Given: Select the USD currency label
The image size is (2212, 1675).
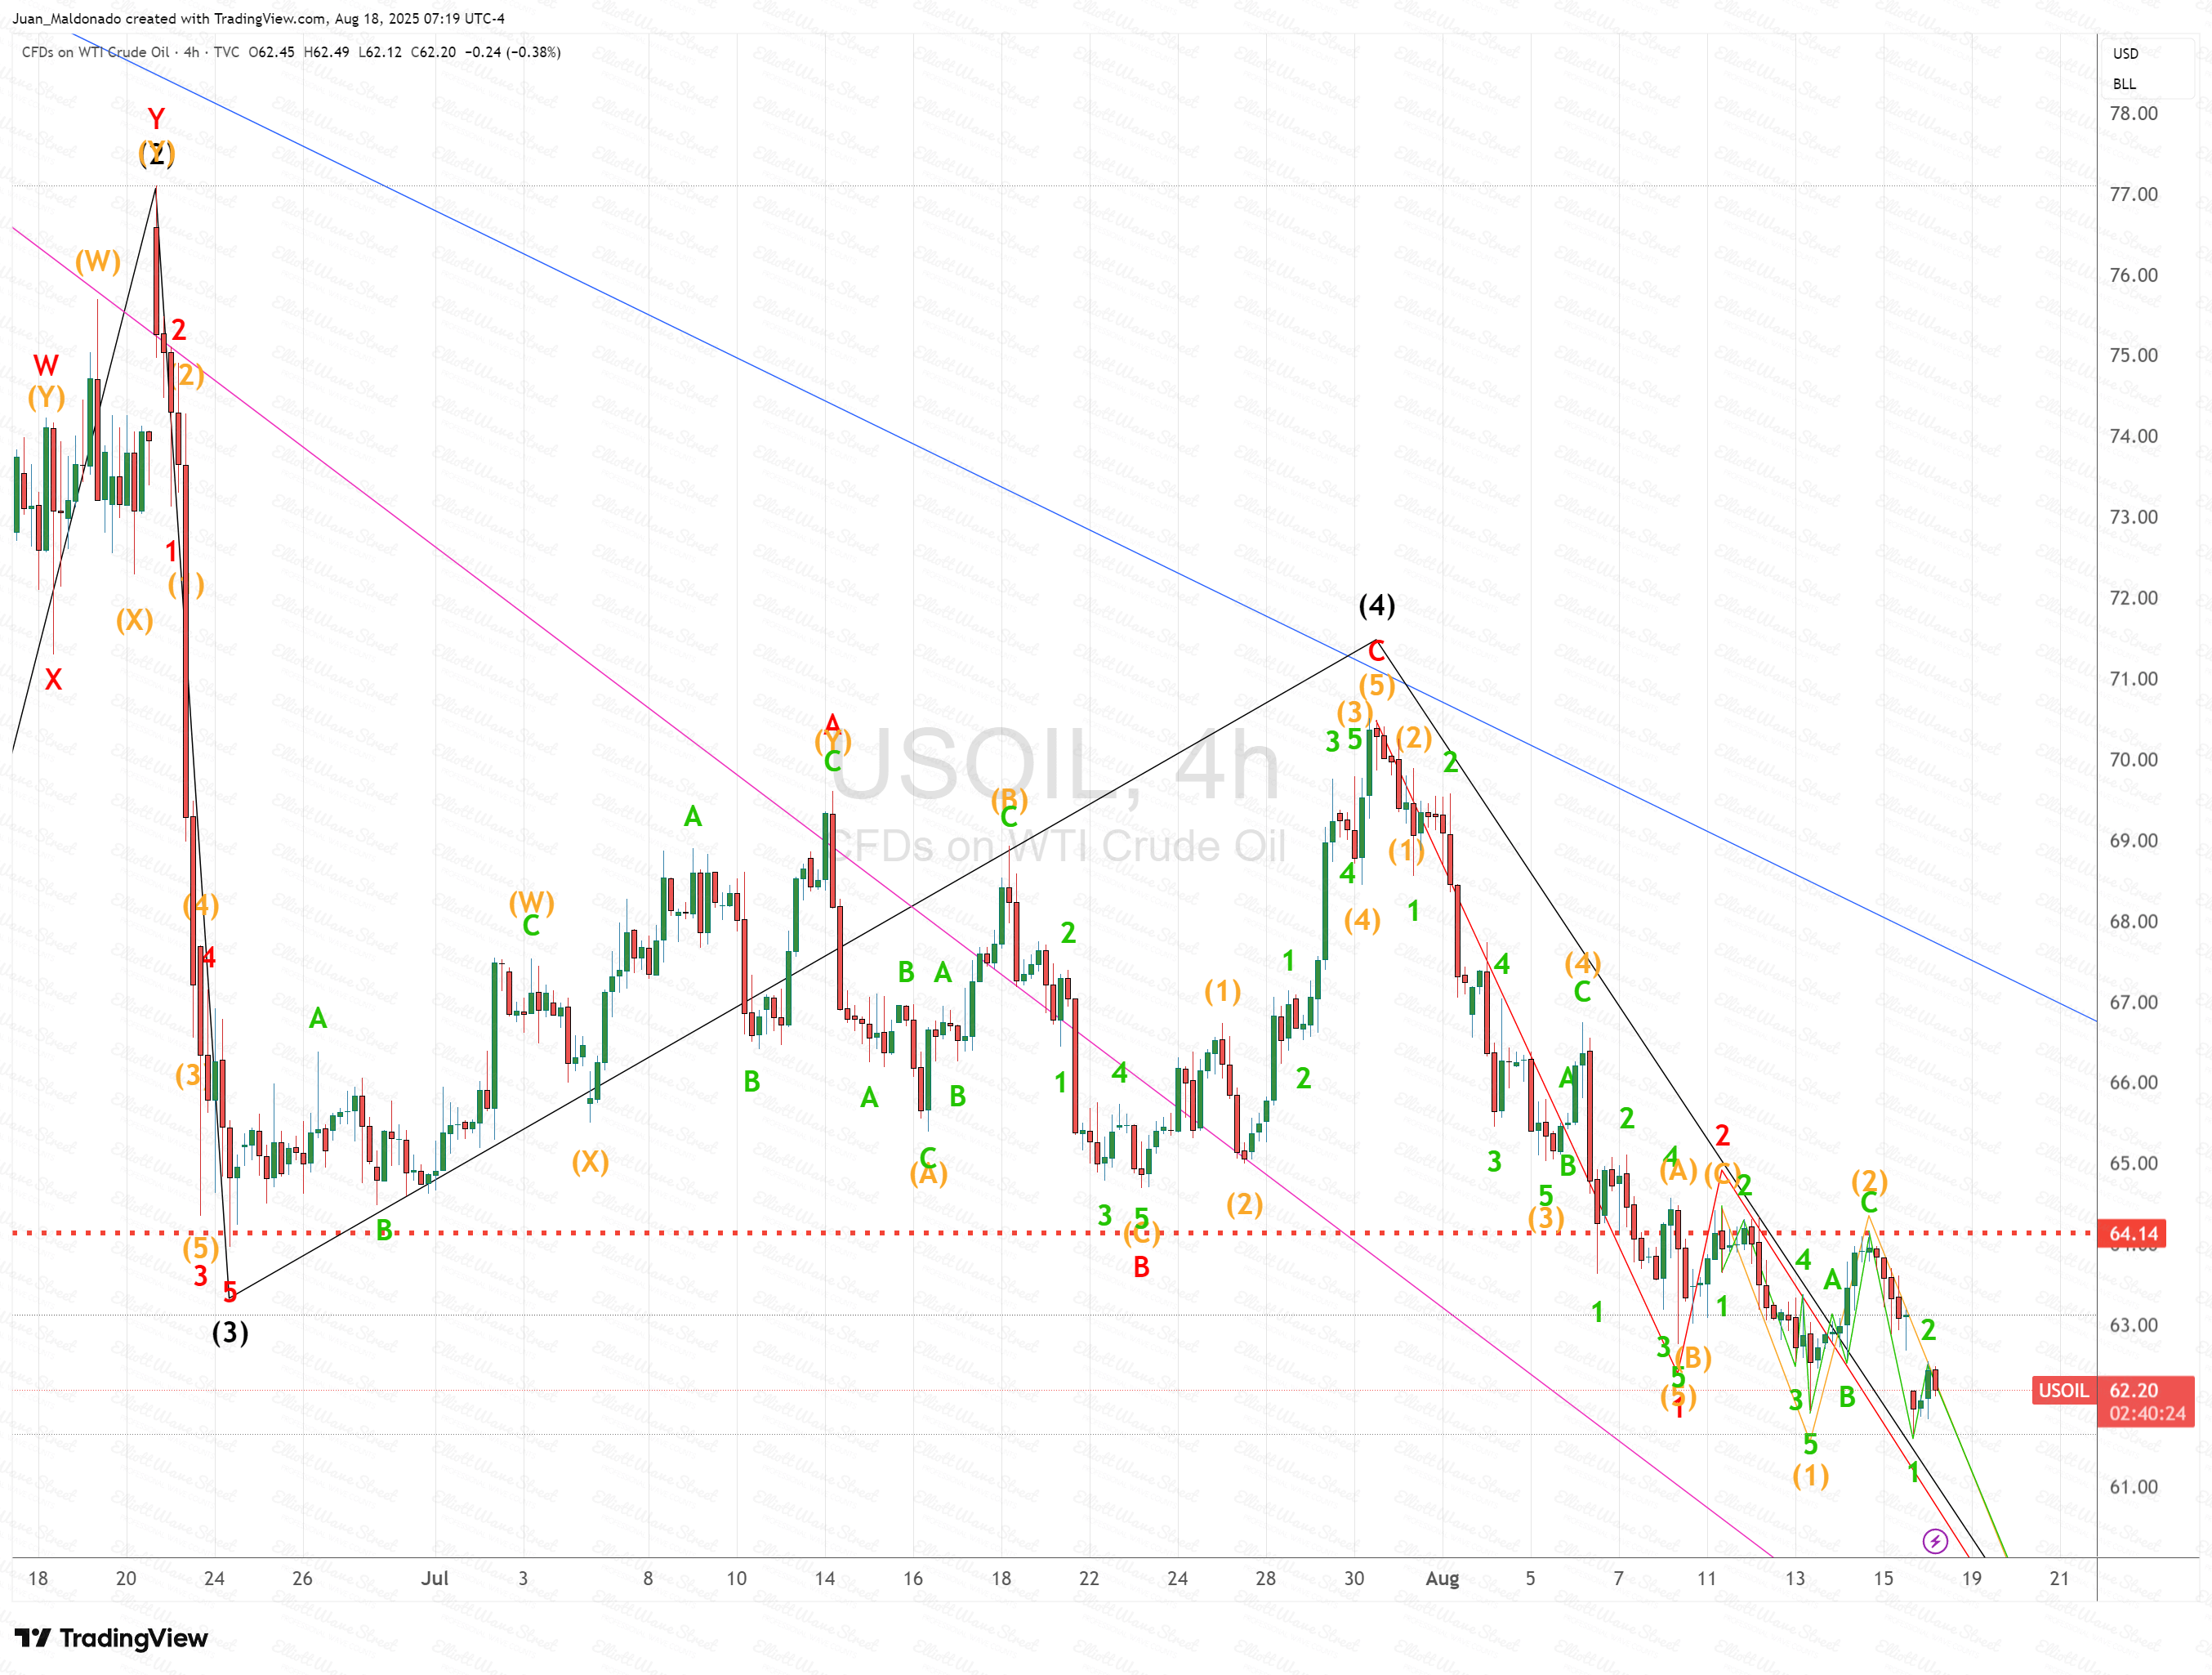Looking at the screenshot, I should pos(2125,54).
